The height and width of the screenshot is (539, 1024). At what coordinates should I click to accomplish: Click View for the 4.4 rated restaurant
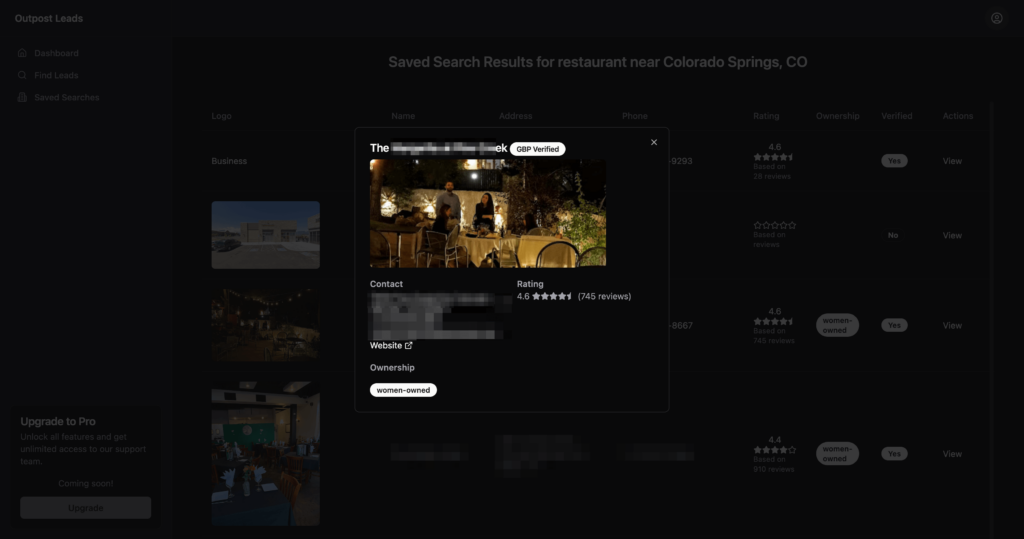coord(952,454)
